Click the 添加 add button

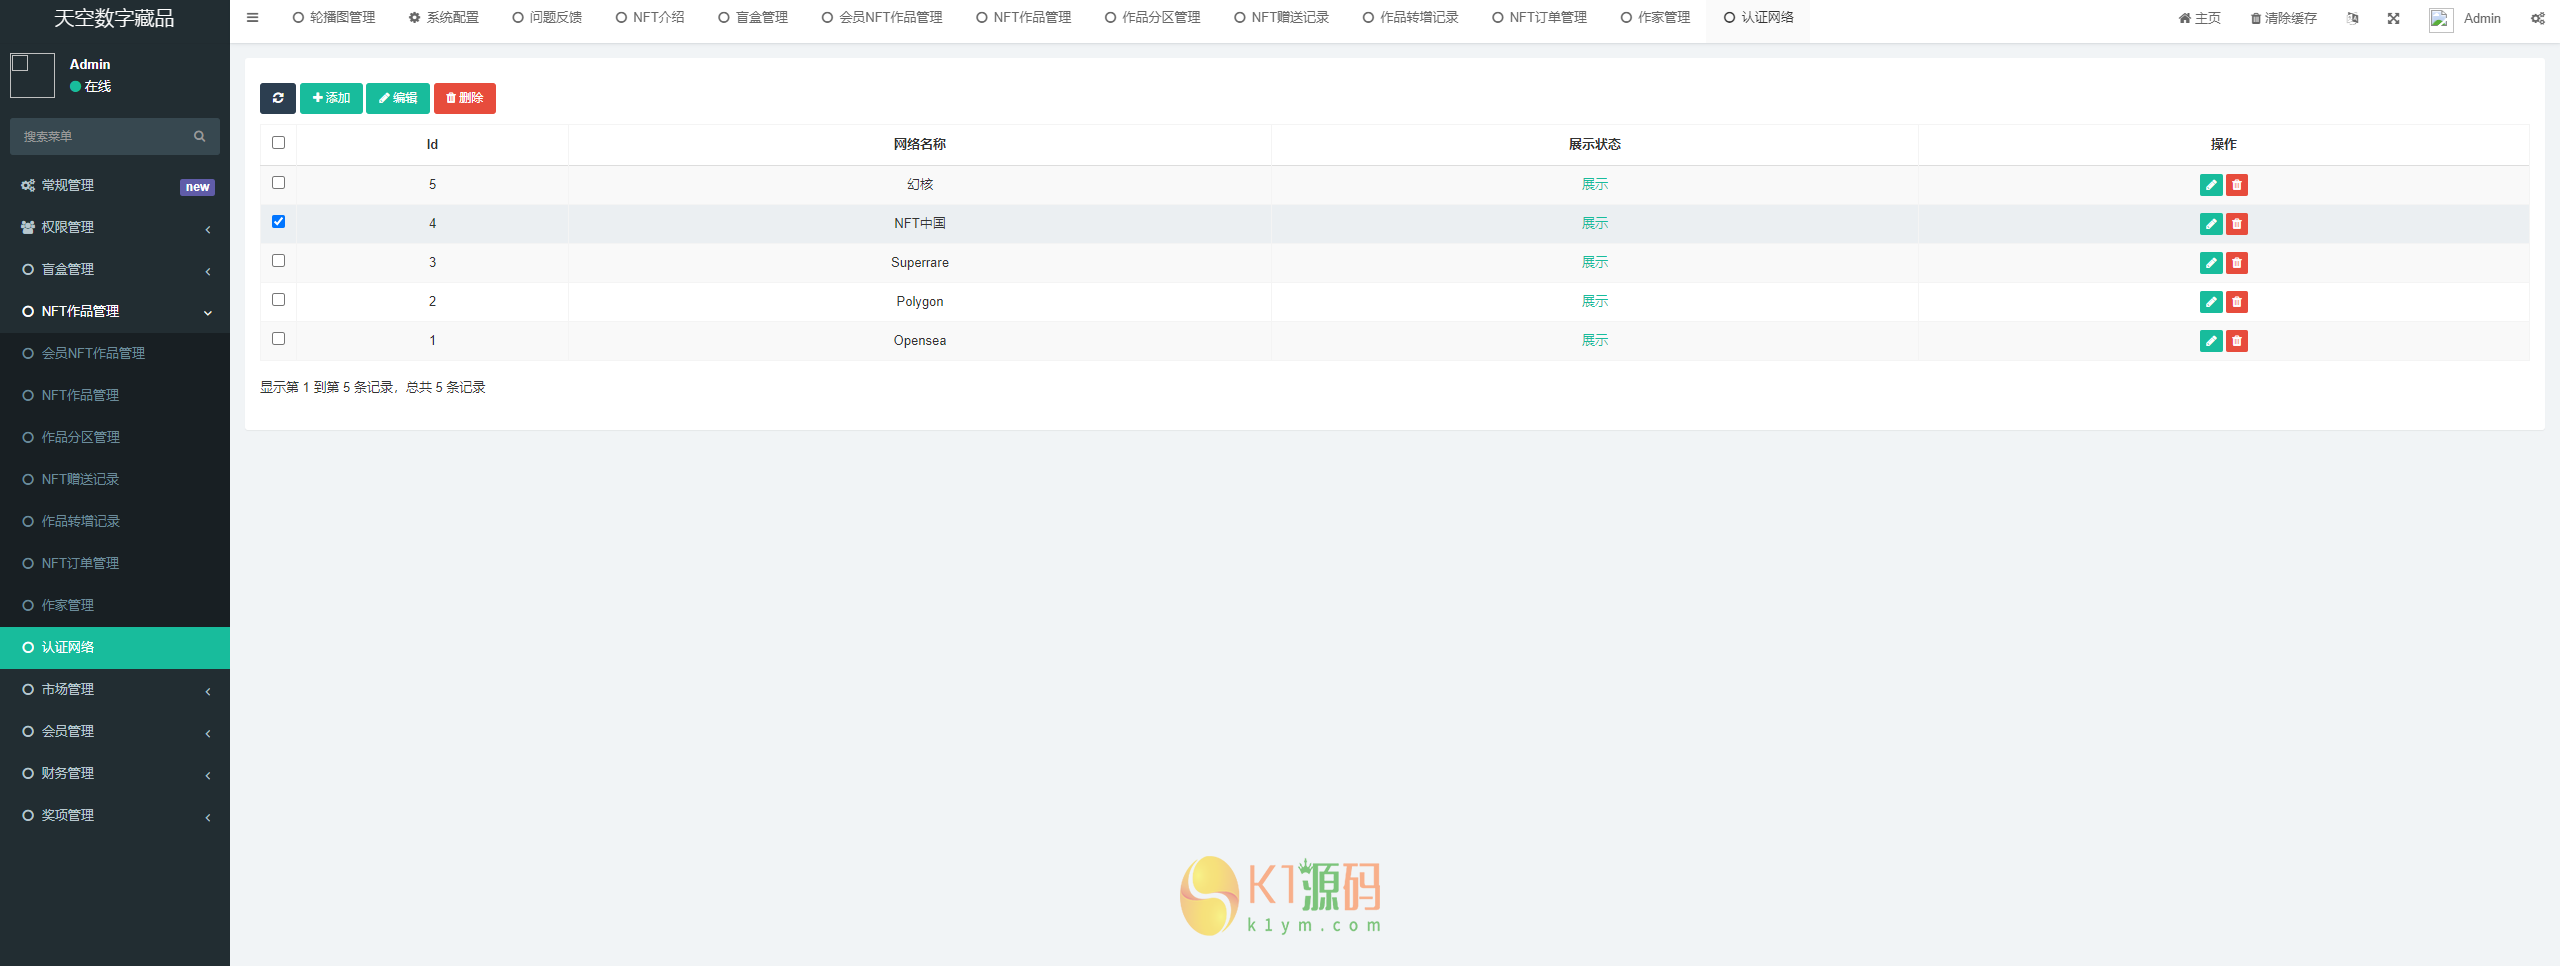331,98
